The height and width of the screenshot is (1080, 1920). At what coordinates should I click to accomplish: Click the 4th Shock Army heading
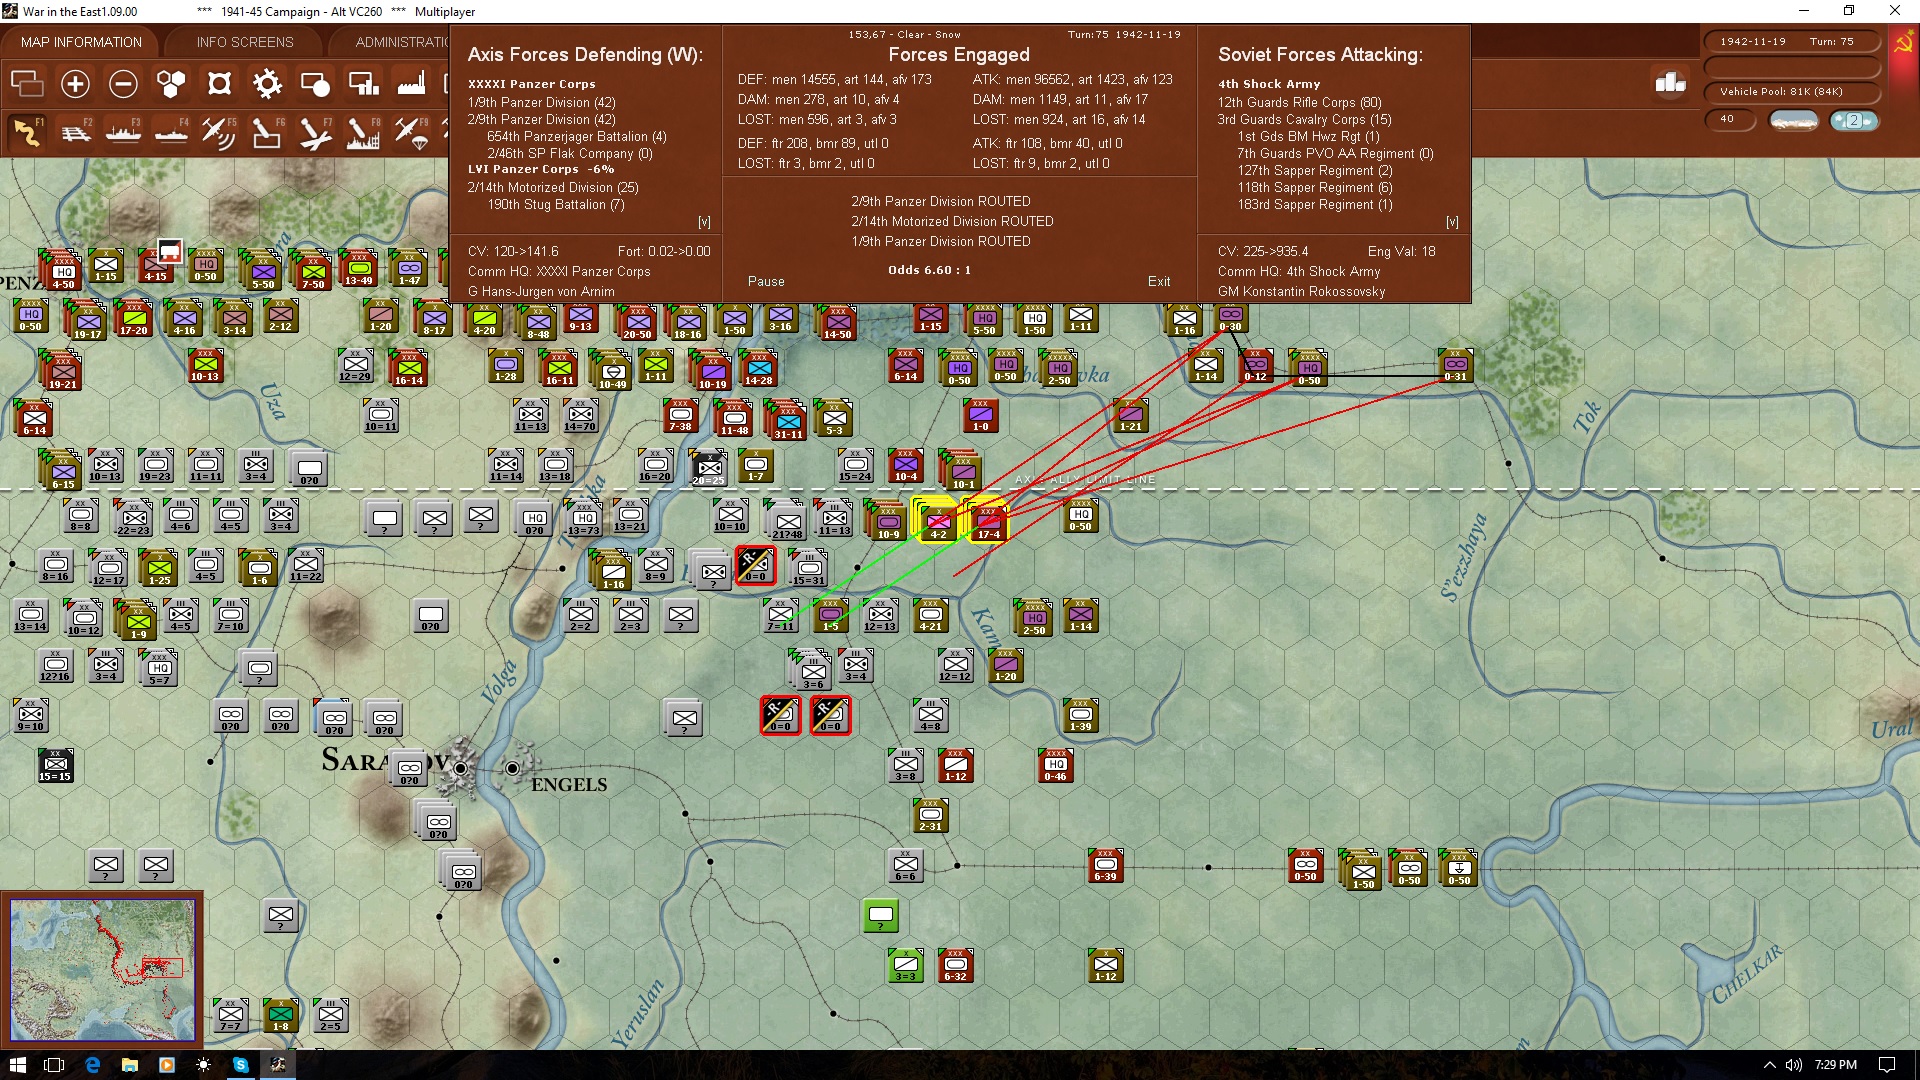[x=1269, y=84]
